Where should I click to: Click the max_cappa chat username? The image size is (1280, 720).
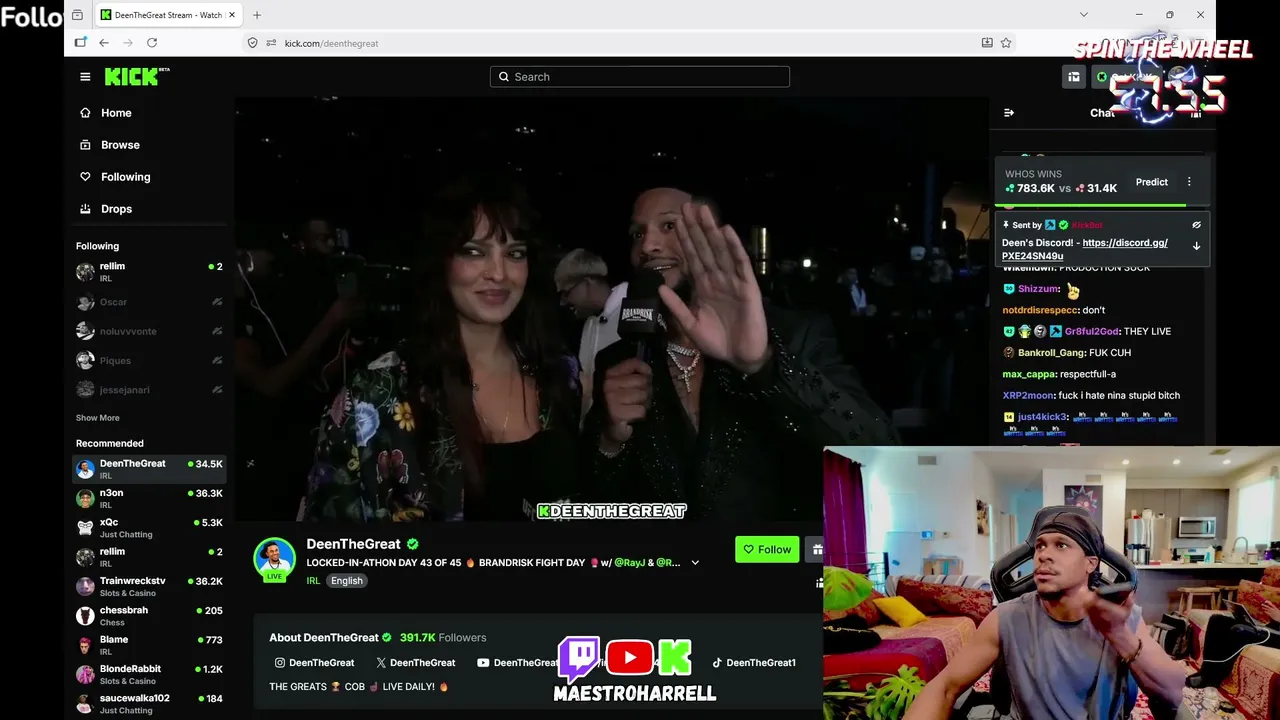click(x=1029, y=374)
